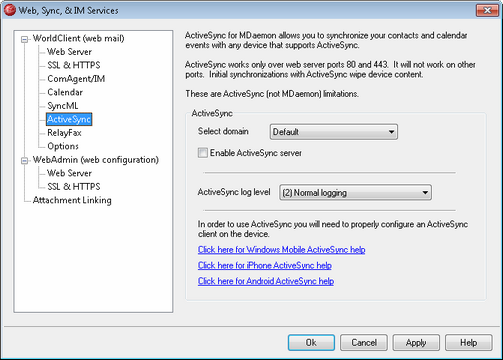Click the Help button
503x360 pixels.
coord(468,343)
